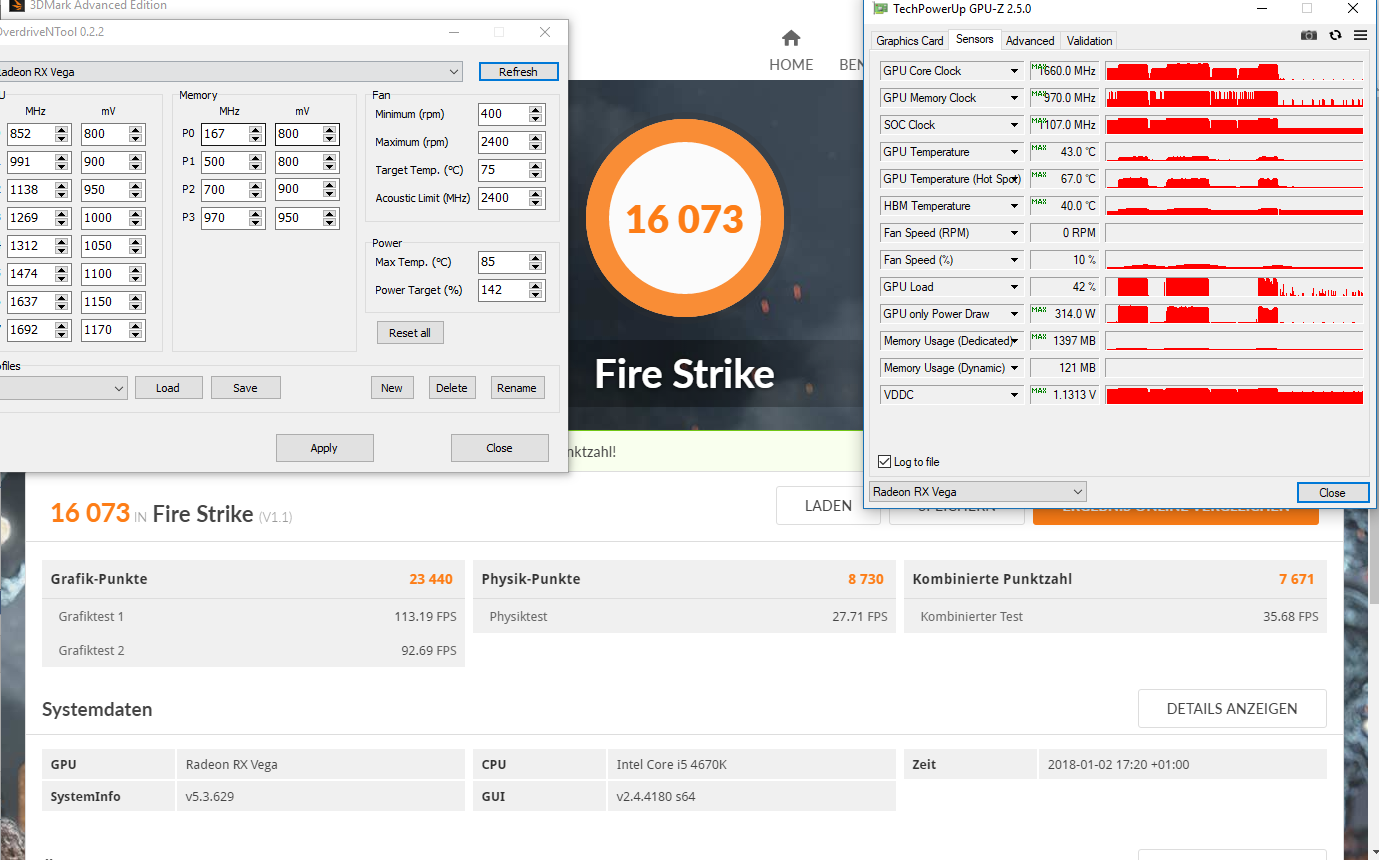The height and width of the screenshot is (860, 1379).
Task: Click GPU clock field 1692 MHz
Action: coord(31,330)
